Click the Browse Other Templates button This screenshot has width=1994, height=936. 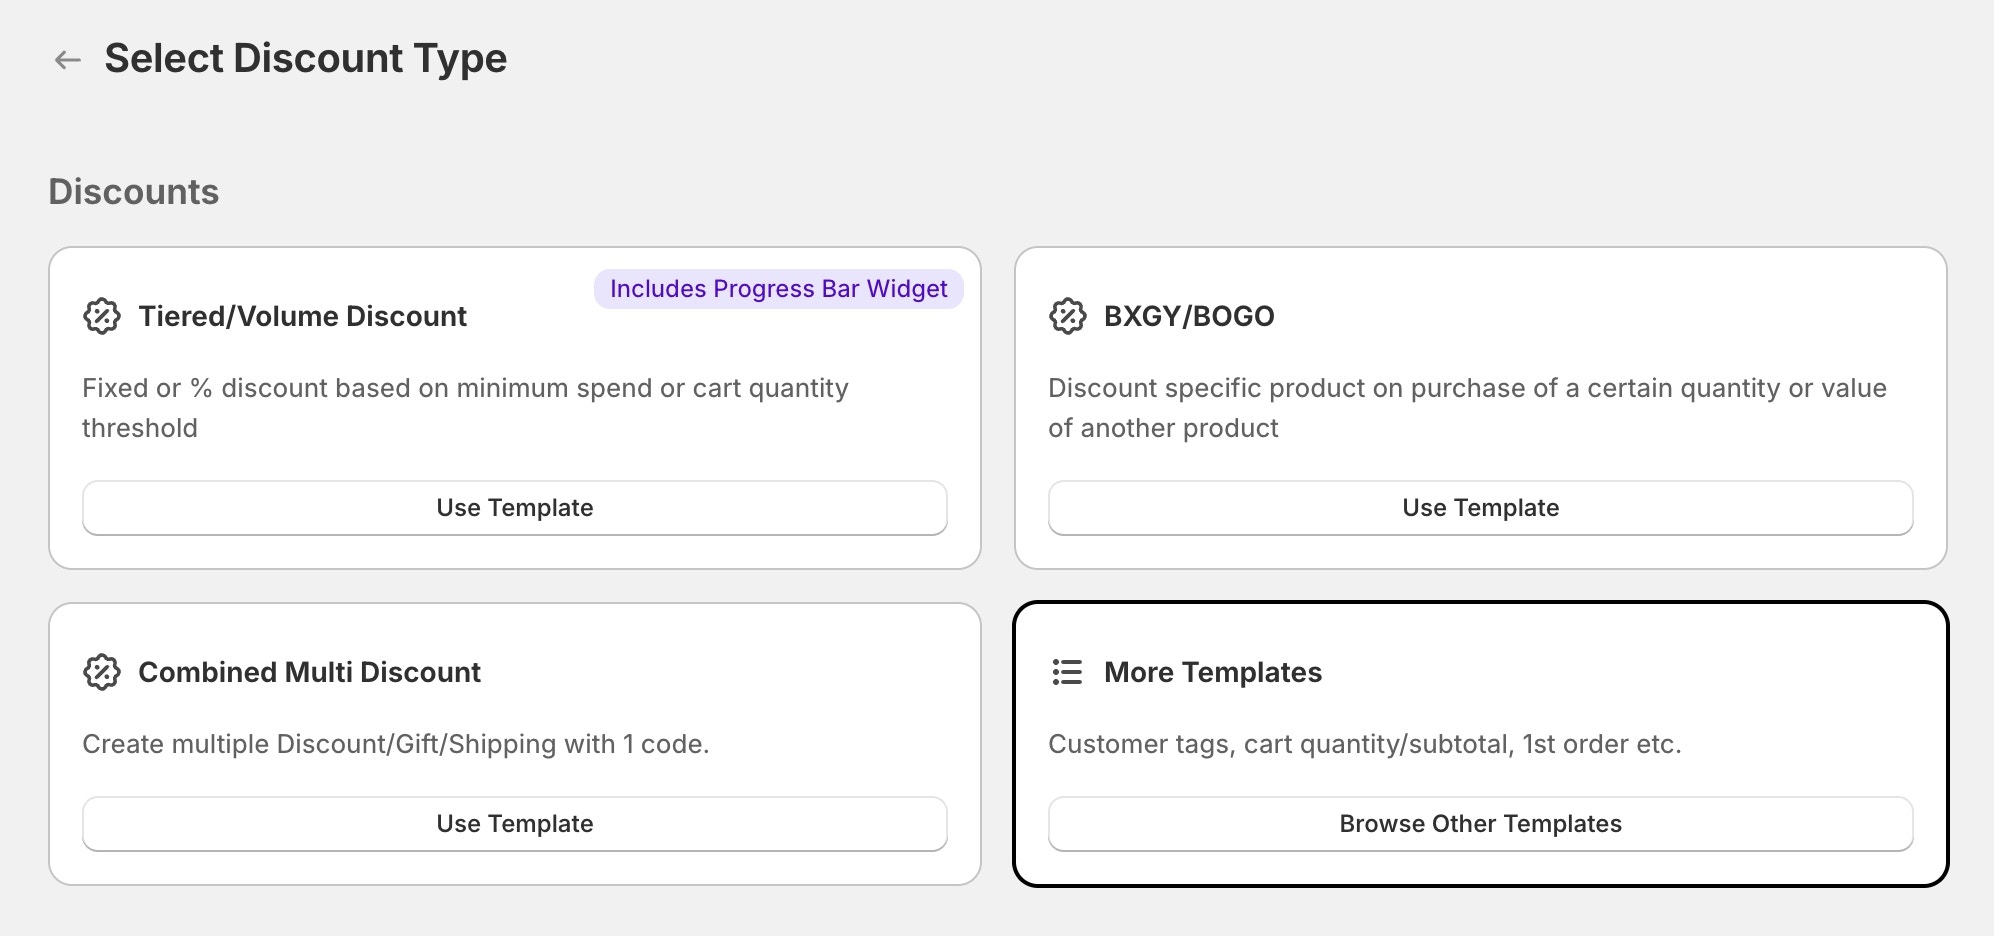tap(1480, 823)
